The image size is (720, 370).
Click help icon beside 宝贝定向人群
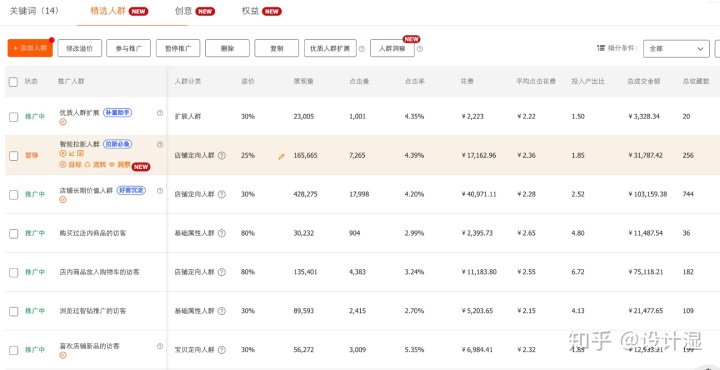point(222,350)
